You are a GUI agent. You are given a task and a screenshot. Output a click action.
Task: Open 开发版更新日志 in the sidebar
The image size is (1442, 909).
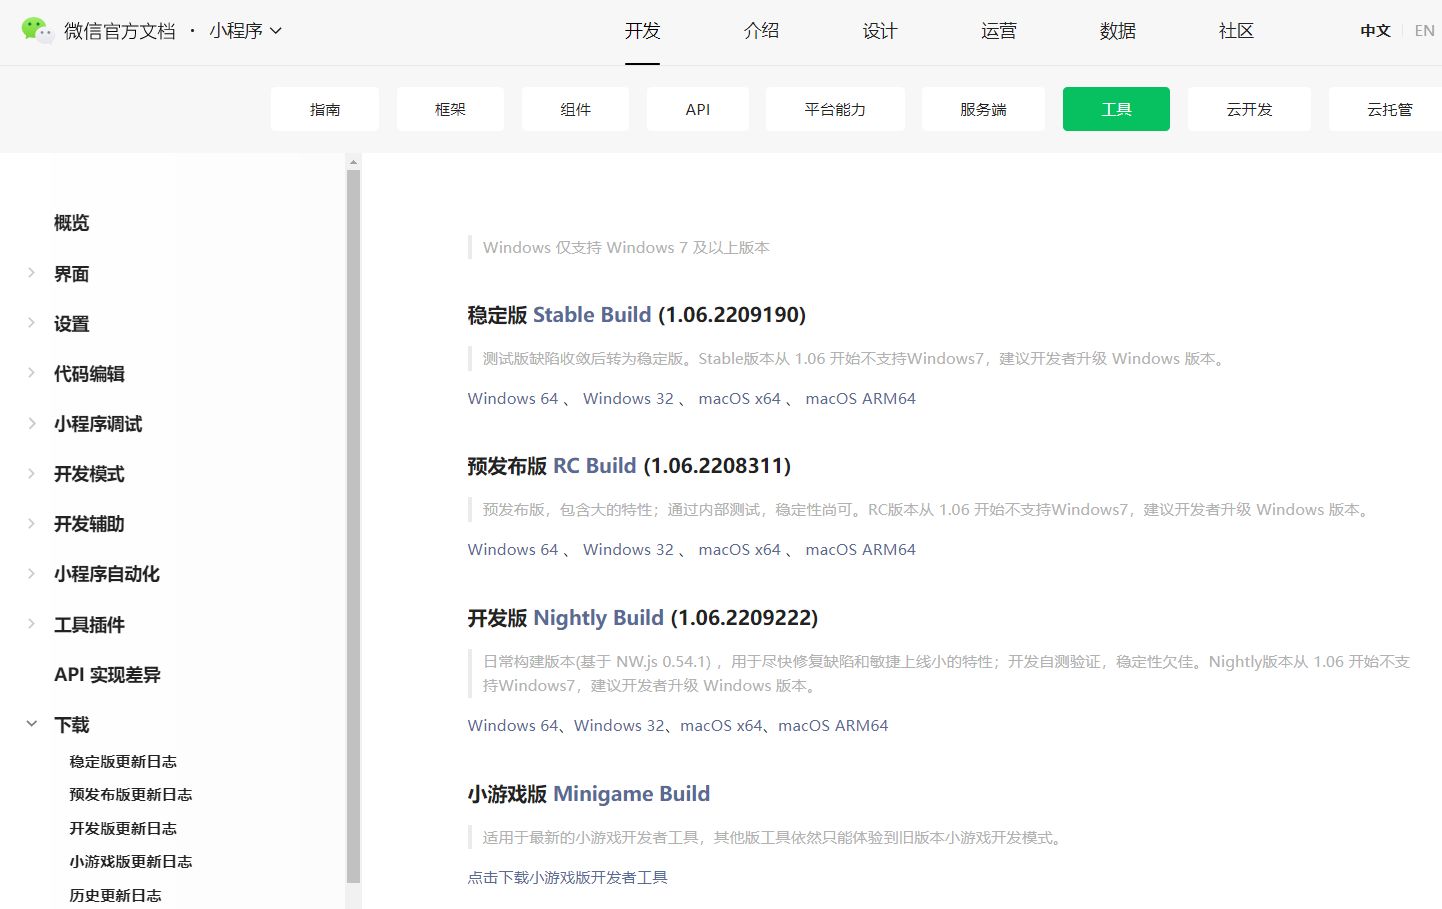click(123, 828)
